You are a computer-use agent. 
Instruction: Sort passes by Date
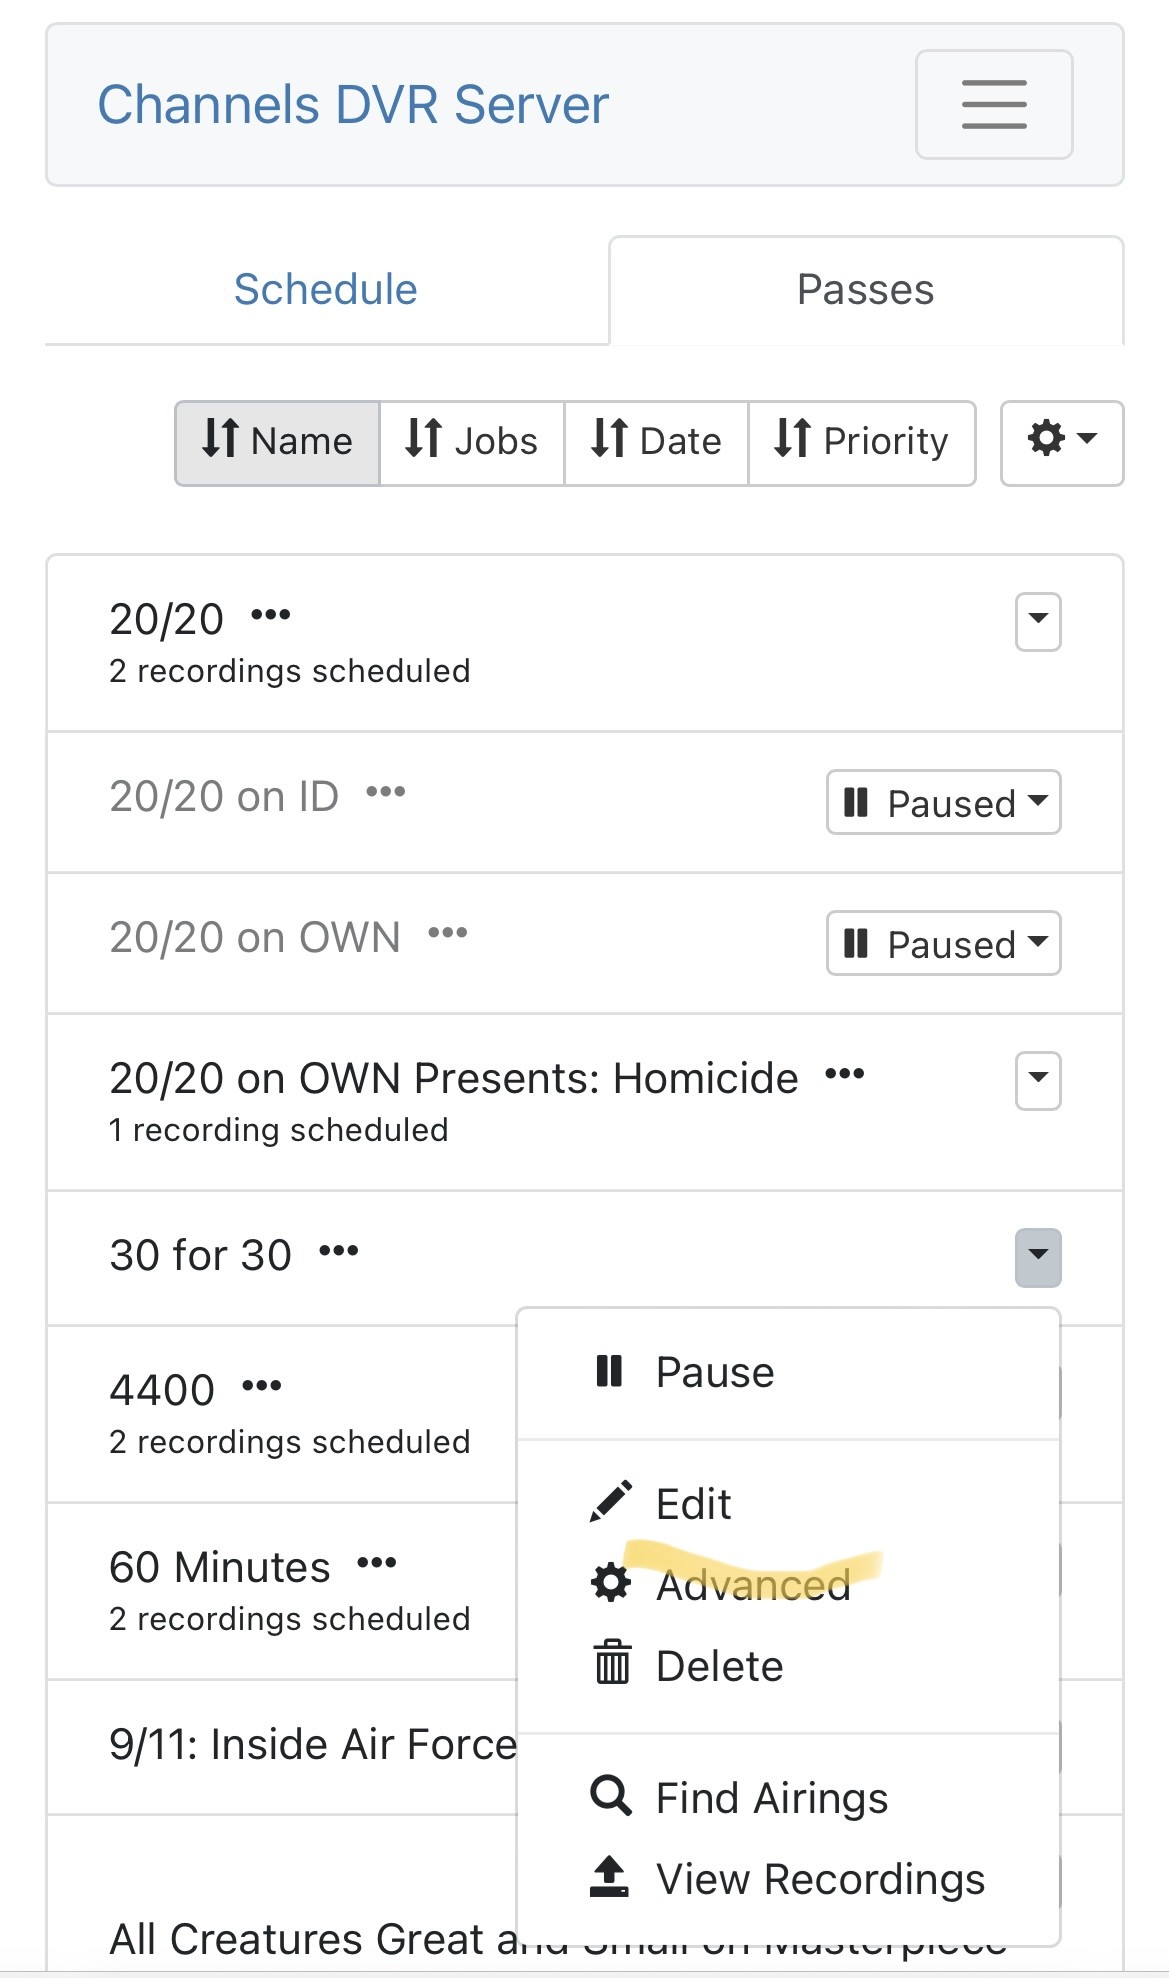656,442
